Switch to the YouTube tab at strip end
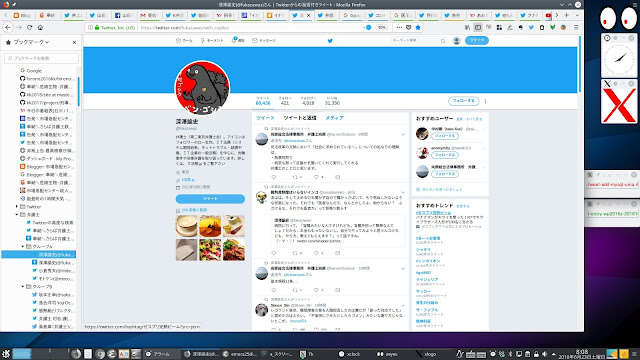 (x=548, y=15)
